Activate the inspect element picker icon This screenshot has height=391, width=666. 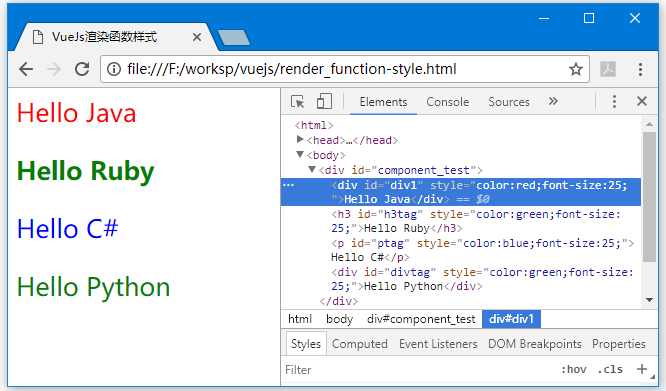(297, 102)
